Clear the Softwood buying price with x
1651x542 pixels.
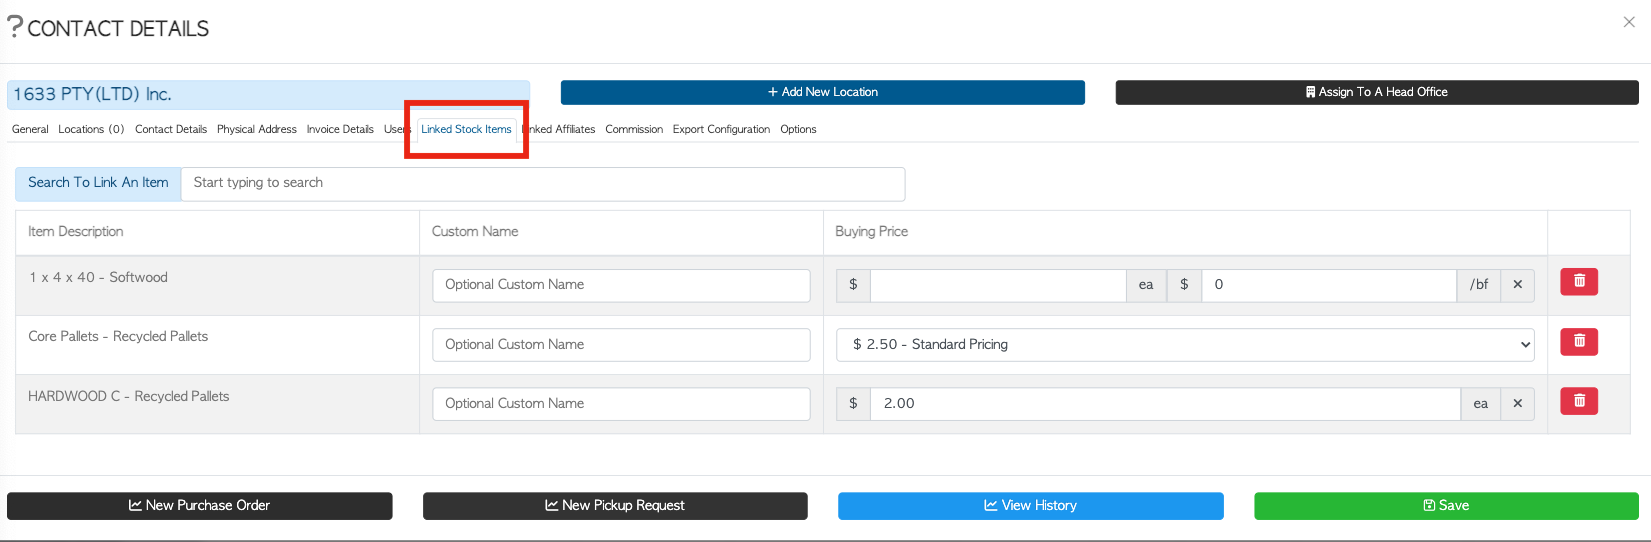tap(1517, 285)
